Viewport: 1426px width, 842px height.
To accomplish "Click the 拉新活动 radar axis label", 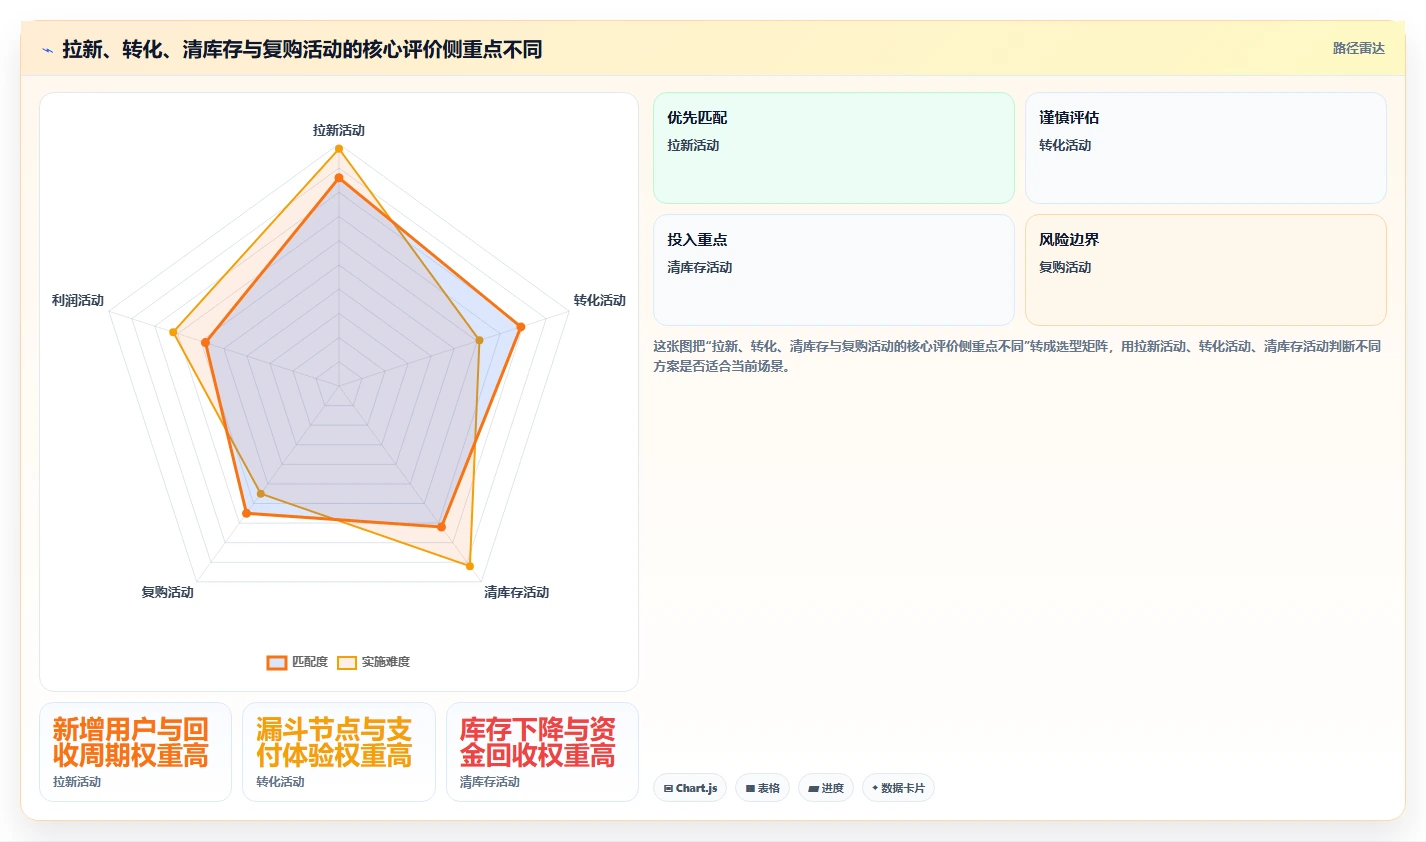I will [339, 130].
